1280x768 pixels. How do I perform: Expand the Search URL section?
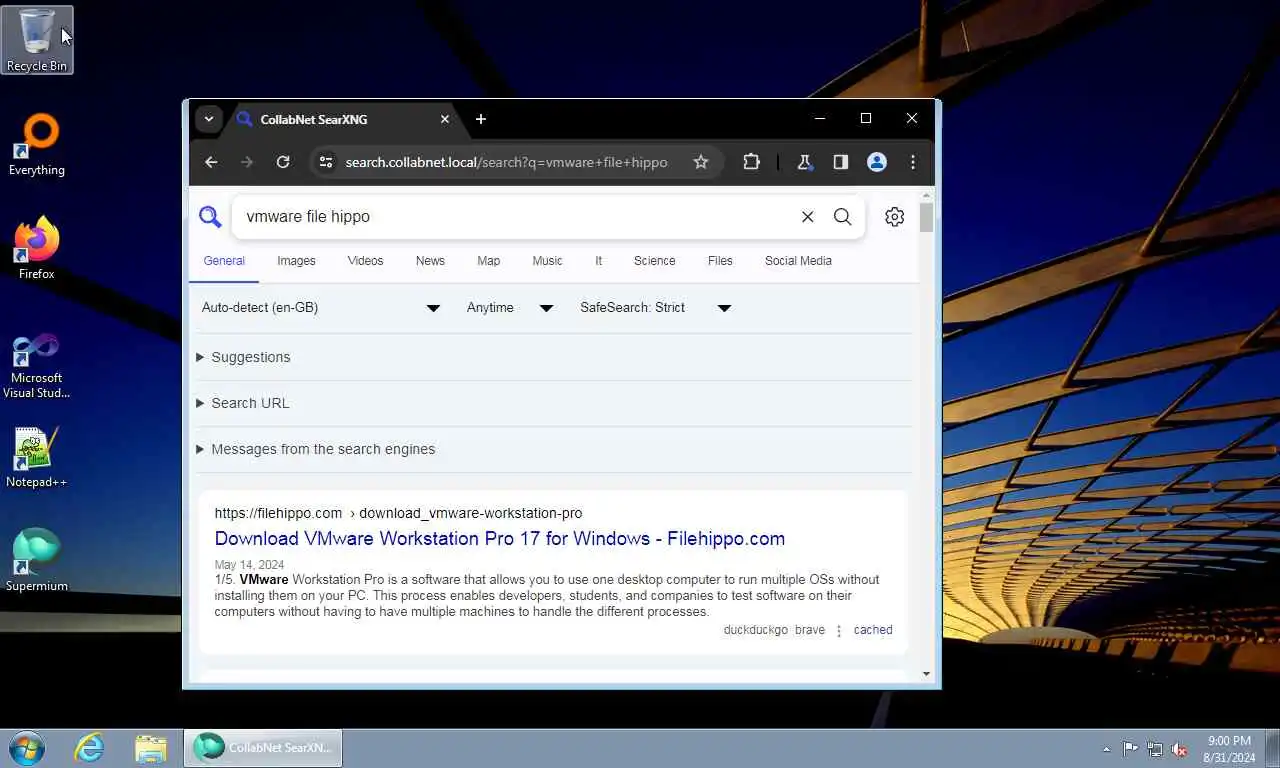click(x=242, y=403)
